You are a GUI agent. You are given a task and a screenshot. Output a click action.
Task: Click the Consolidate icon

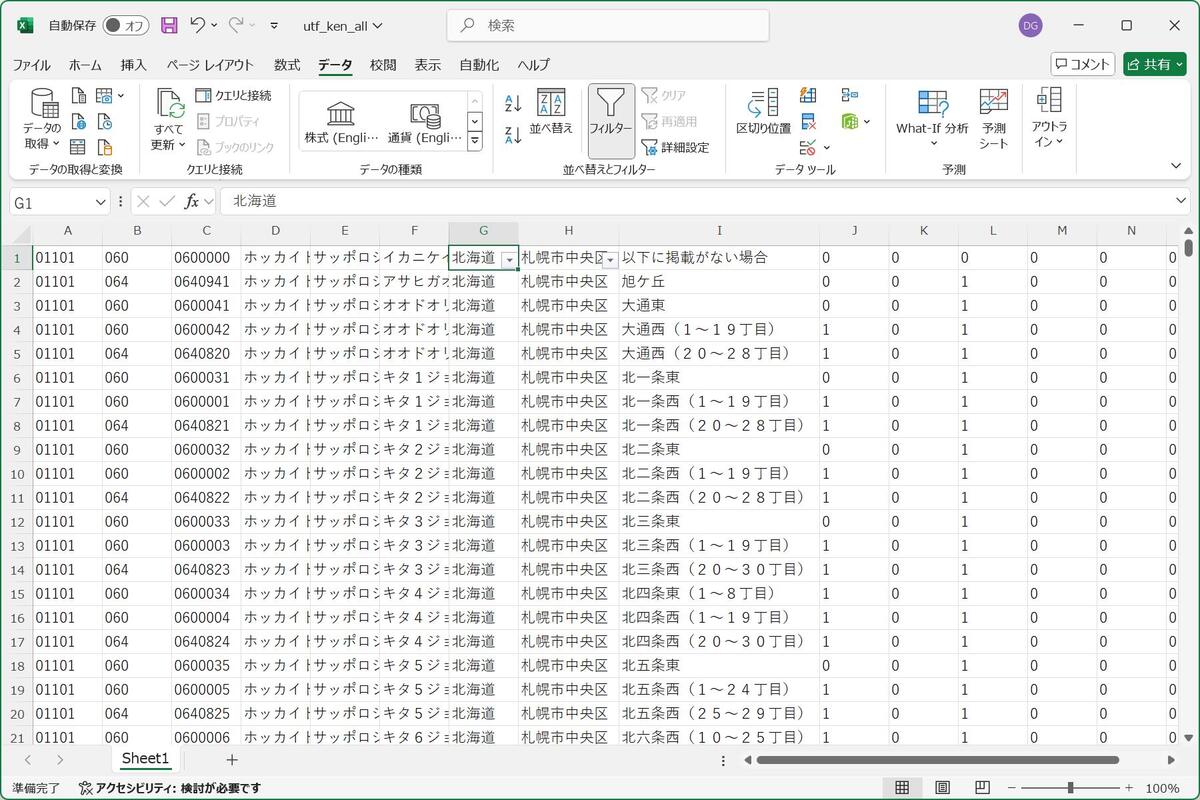coord(850,95)
